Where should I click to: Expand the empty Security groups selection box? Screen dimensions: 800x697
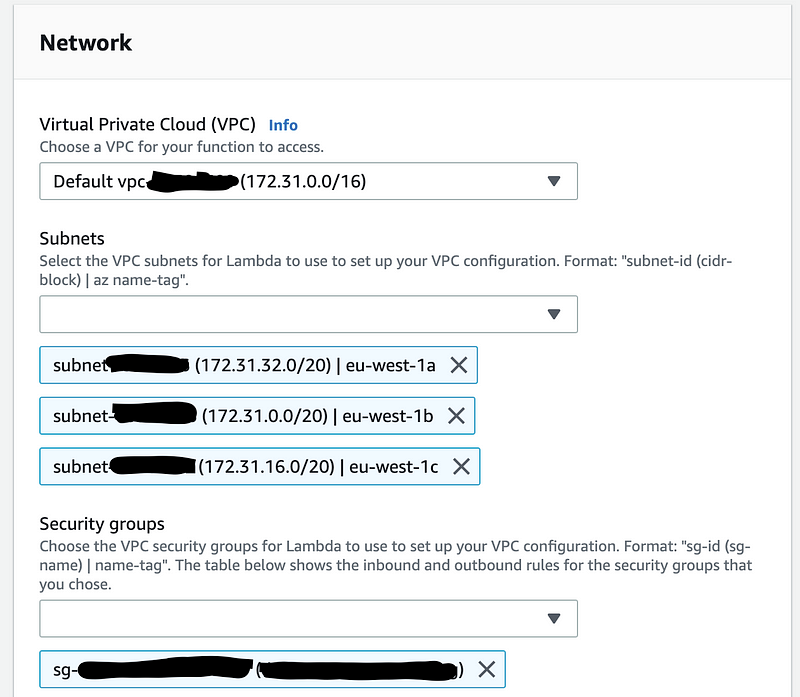(x=290, y=618)
